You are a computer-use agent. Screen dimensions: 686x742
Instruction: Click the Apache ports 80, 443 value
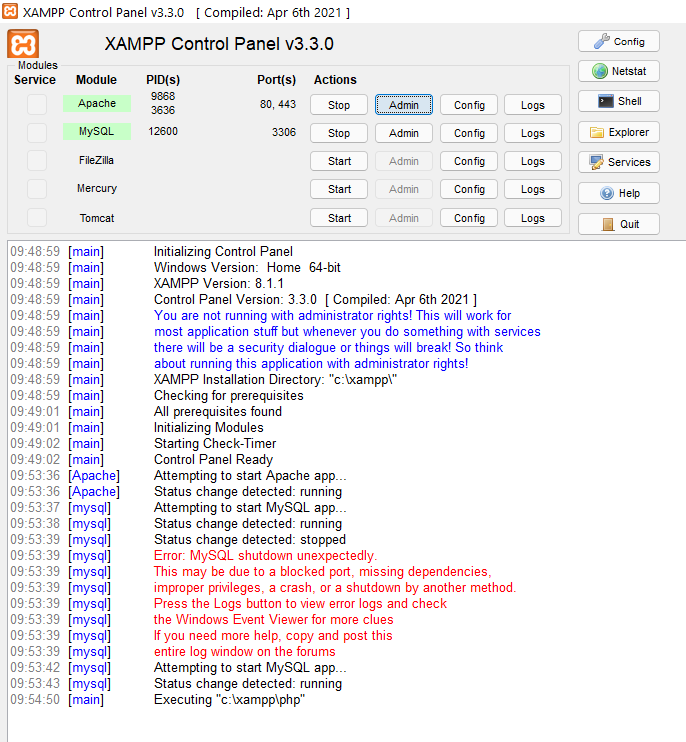tap(278, 104)
